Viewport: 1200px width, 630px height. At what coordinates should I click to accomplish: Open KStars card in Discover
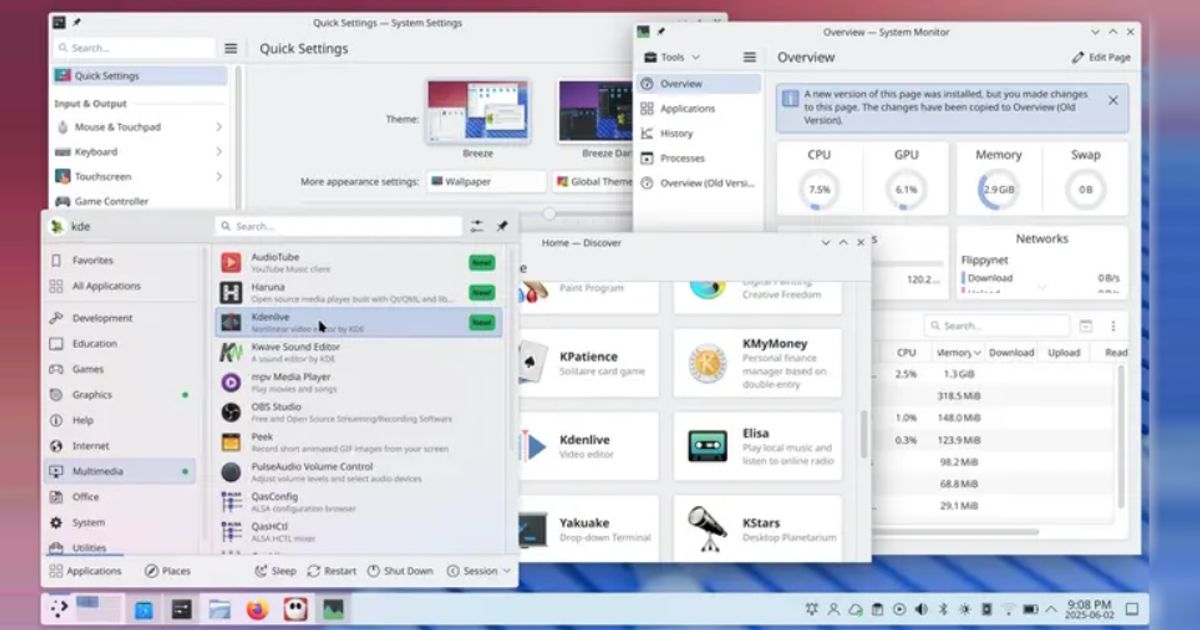point(757,529)
